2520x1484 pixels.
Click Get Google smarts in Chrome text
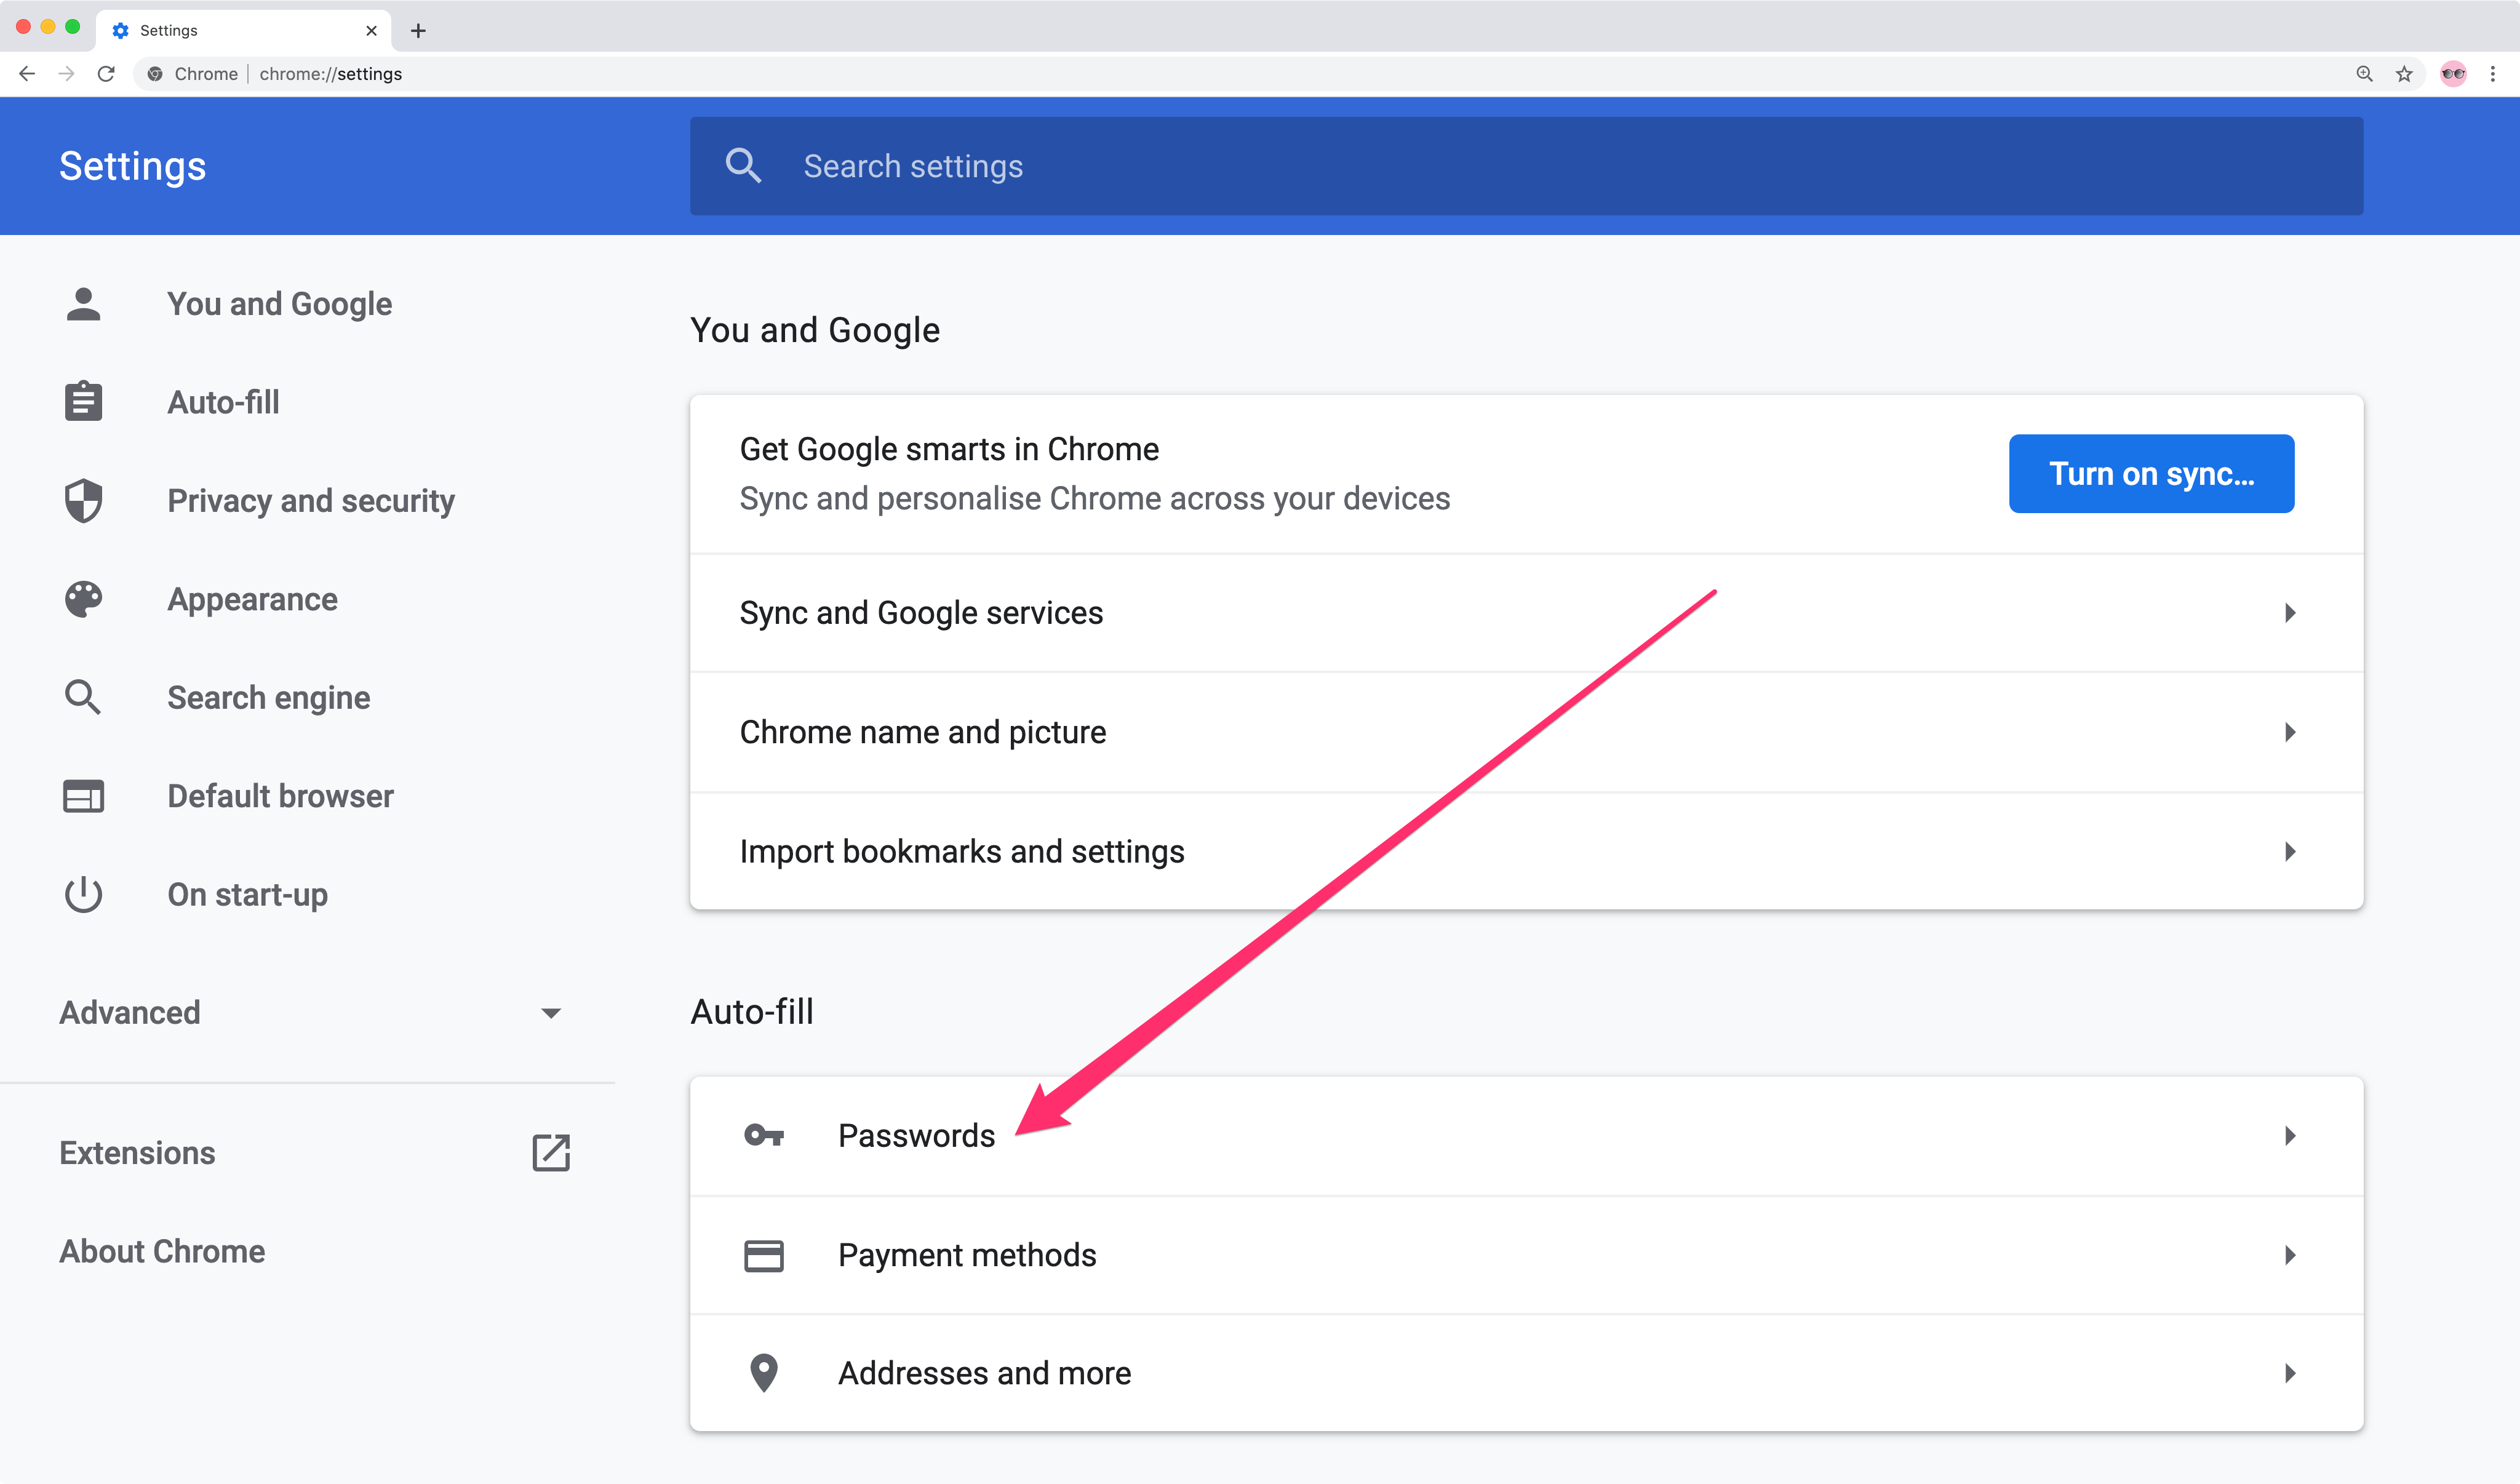click(949, 449)
